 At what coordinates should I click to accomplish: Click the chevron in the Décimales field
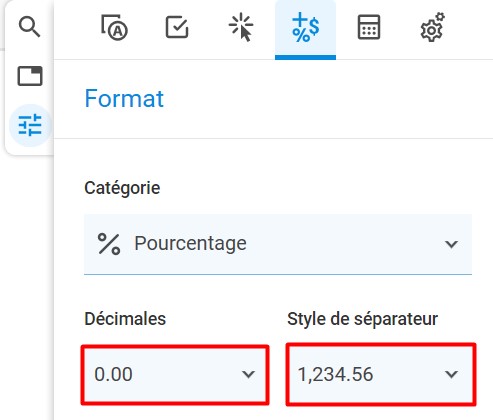(x=248, y=374)
